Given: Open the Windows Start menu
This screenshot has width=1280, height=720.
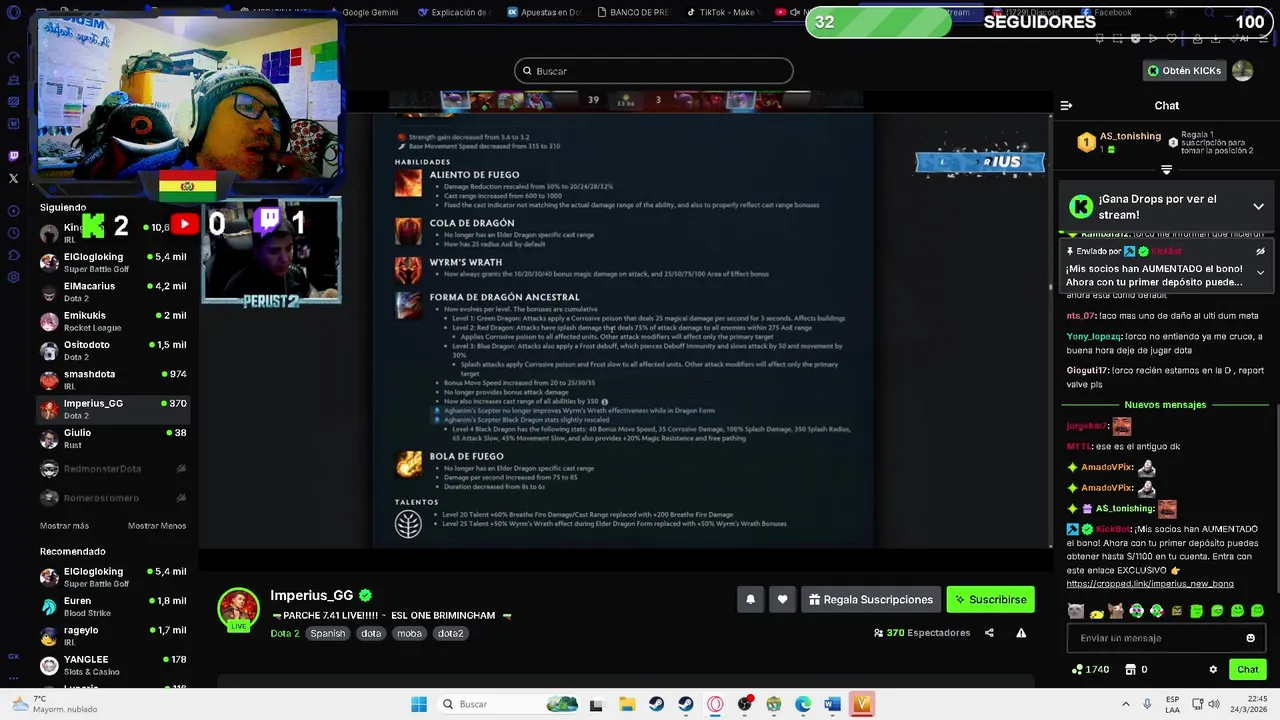Looking at the screenshot, I should 419,704.
